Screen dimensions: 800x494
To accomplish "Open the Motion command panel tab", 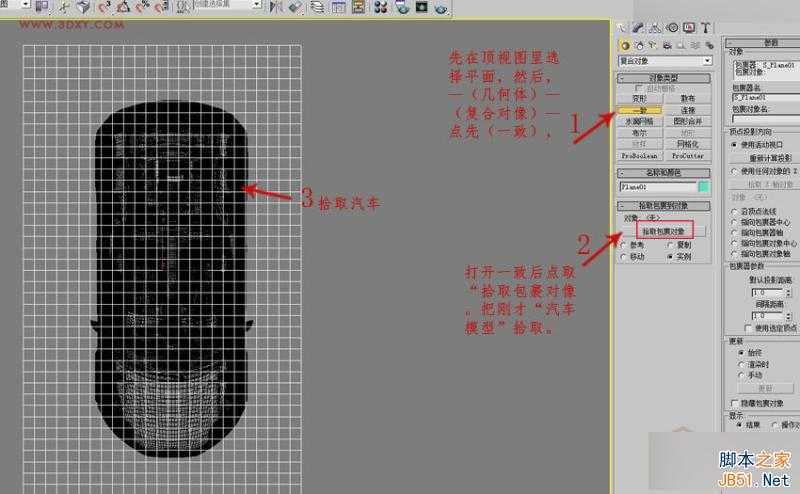I will 672,28.
